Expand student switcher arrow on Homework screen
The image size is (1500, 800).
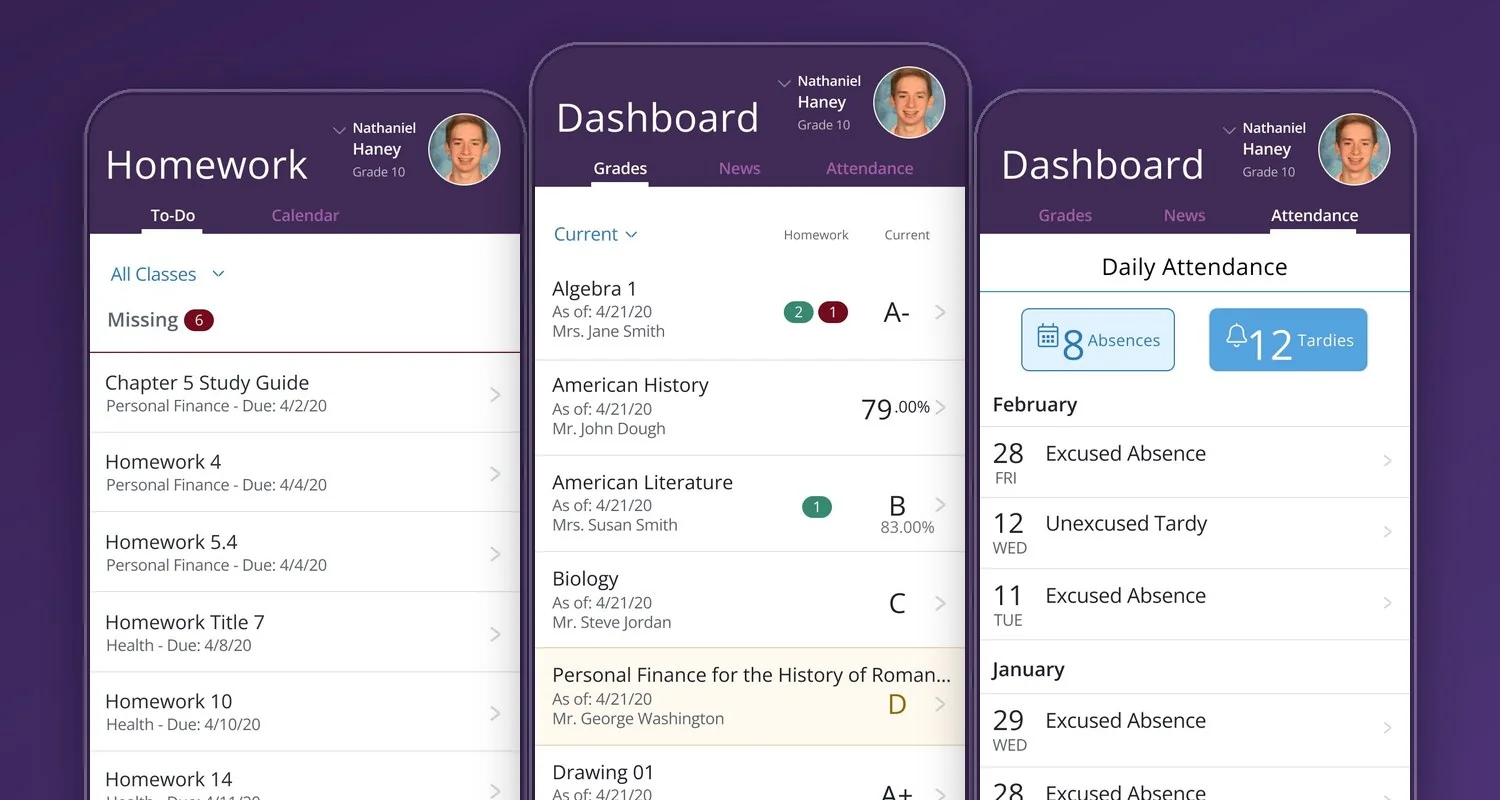click(x=339, y=130)
